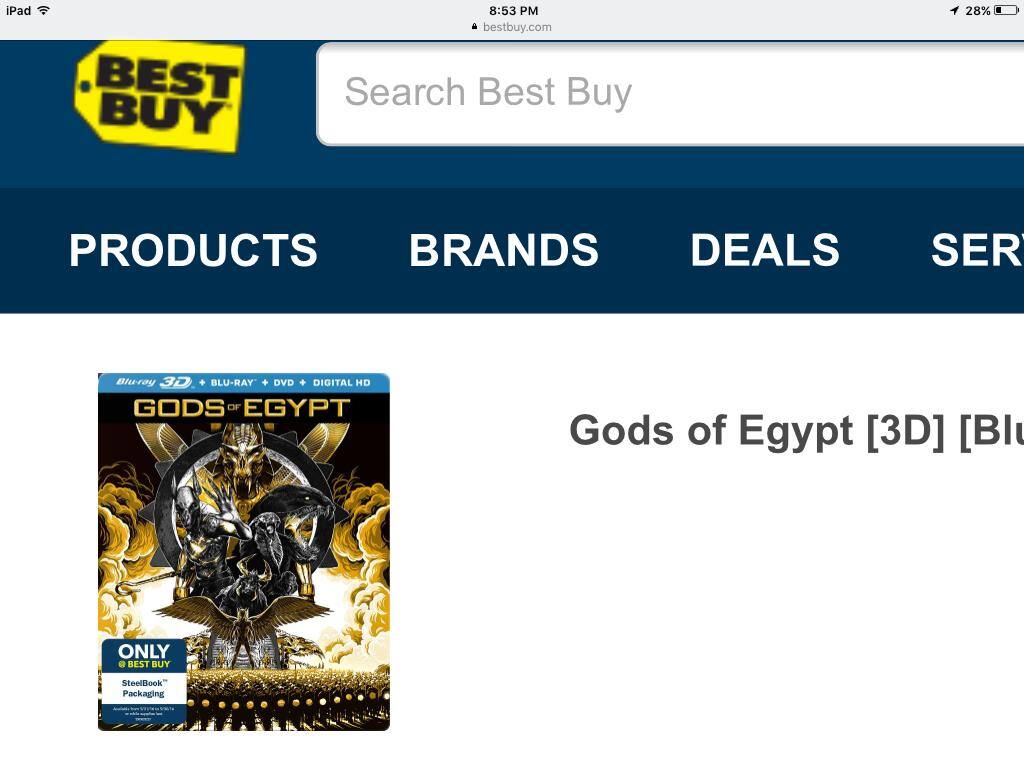Open the BRANDS menu

point(504,250)
